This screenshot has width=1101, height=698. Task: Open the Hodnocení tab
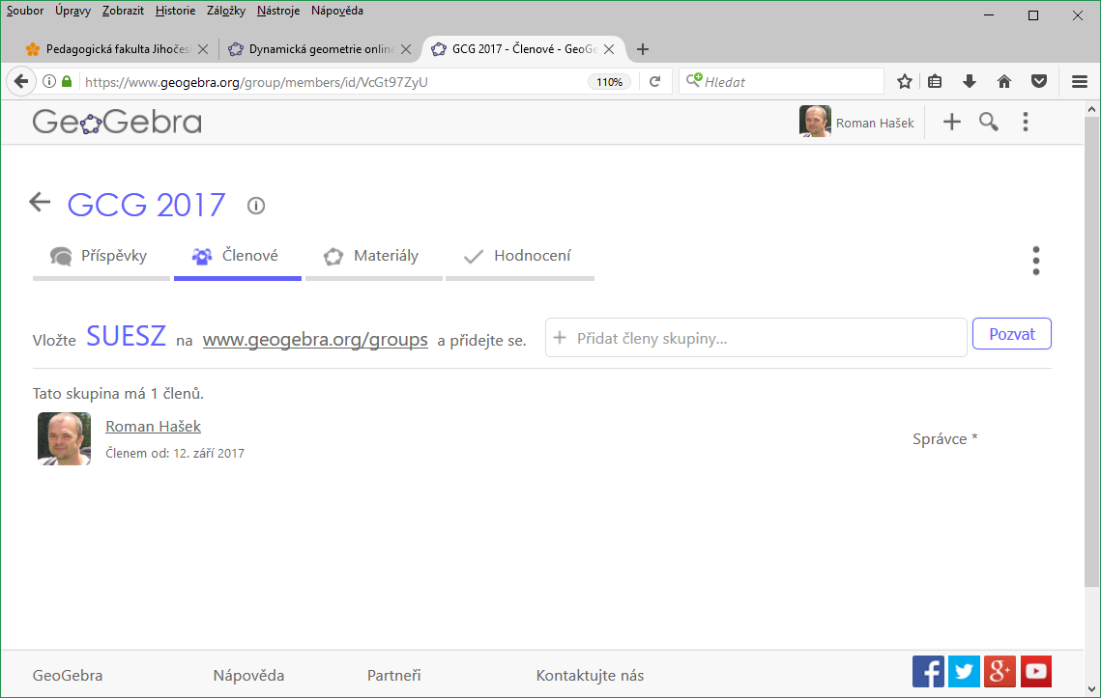[520, 261]
